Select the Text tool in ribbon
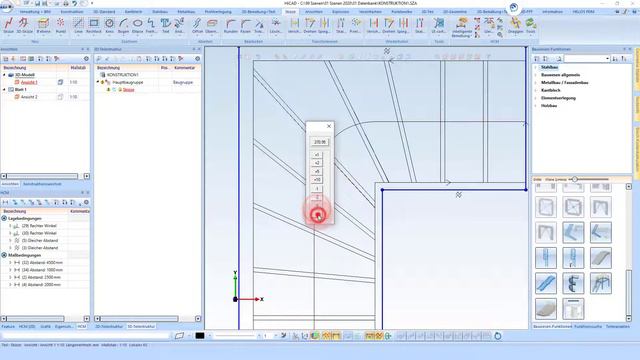This screenshot has height=360, width=640. (165, 25)
